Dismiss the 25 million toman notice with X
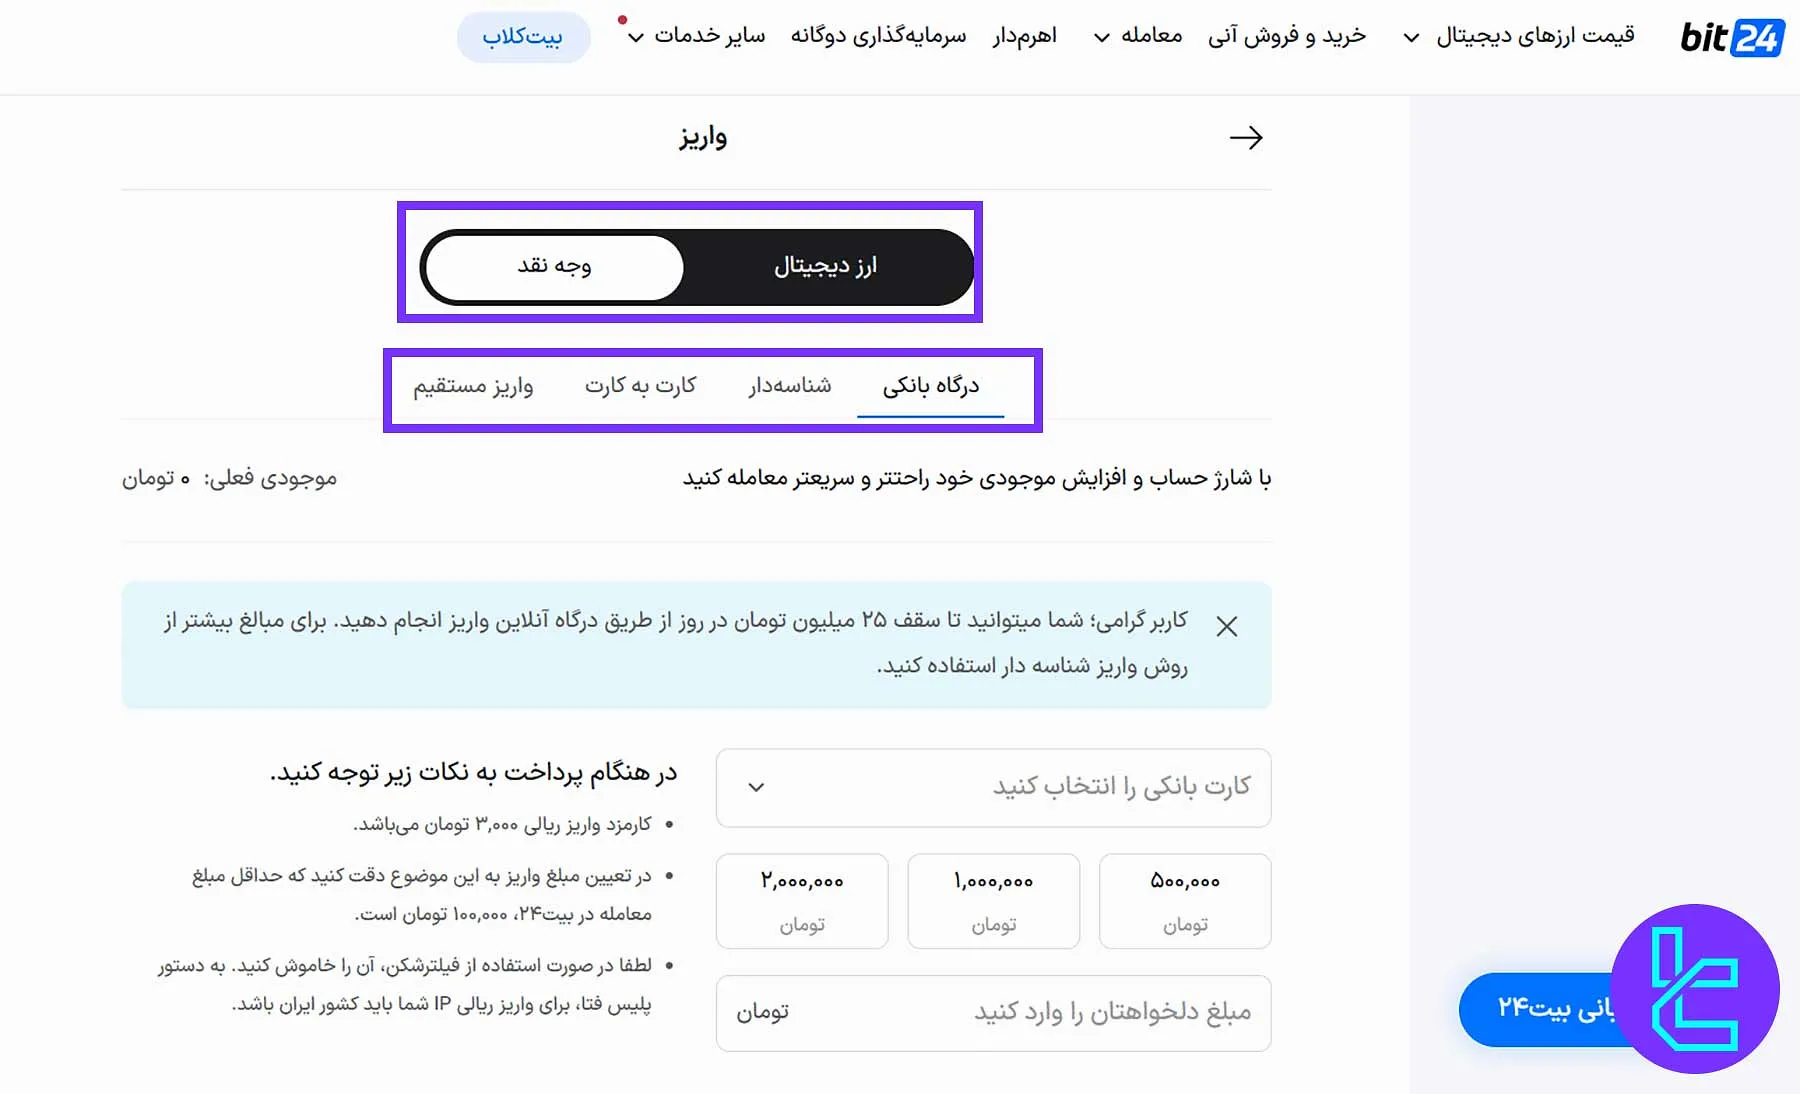Screen dimensions: 1800x1094 1227,626
